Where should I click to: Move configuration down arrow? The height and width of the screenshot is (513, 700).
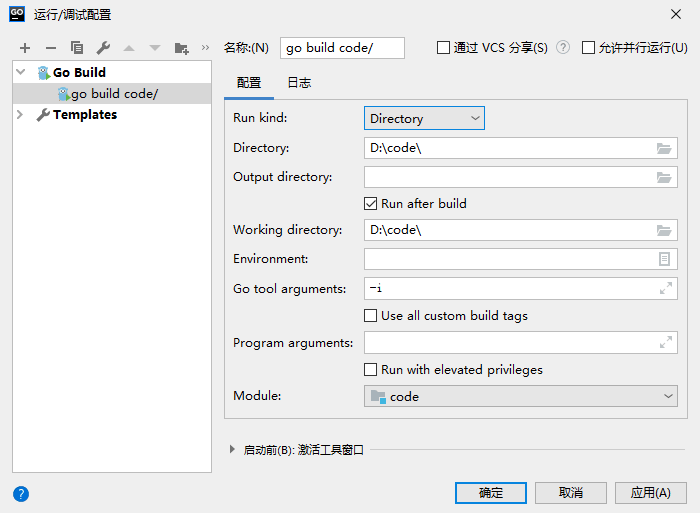(155, 48)
